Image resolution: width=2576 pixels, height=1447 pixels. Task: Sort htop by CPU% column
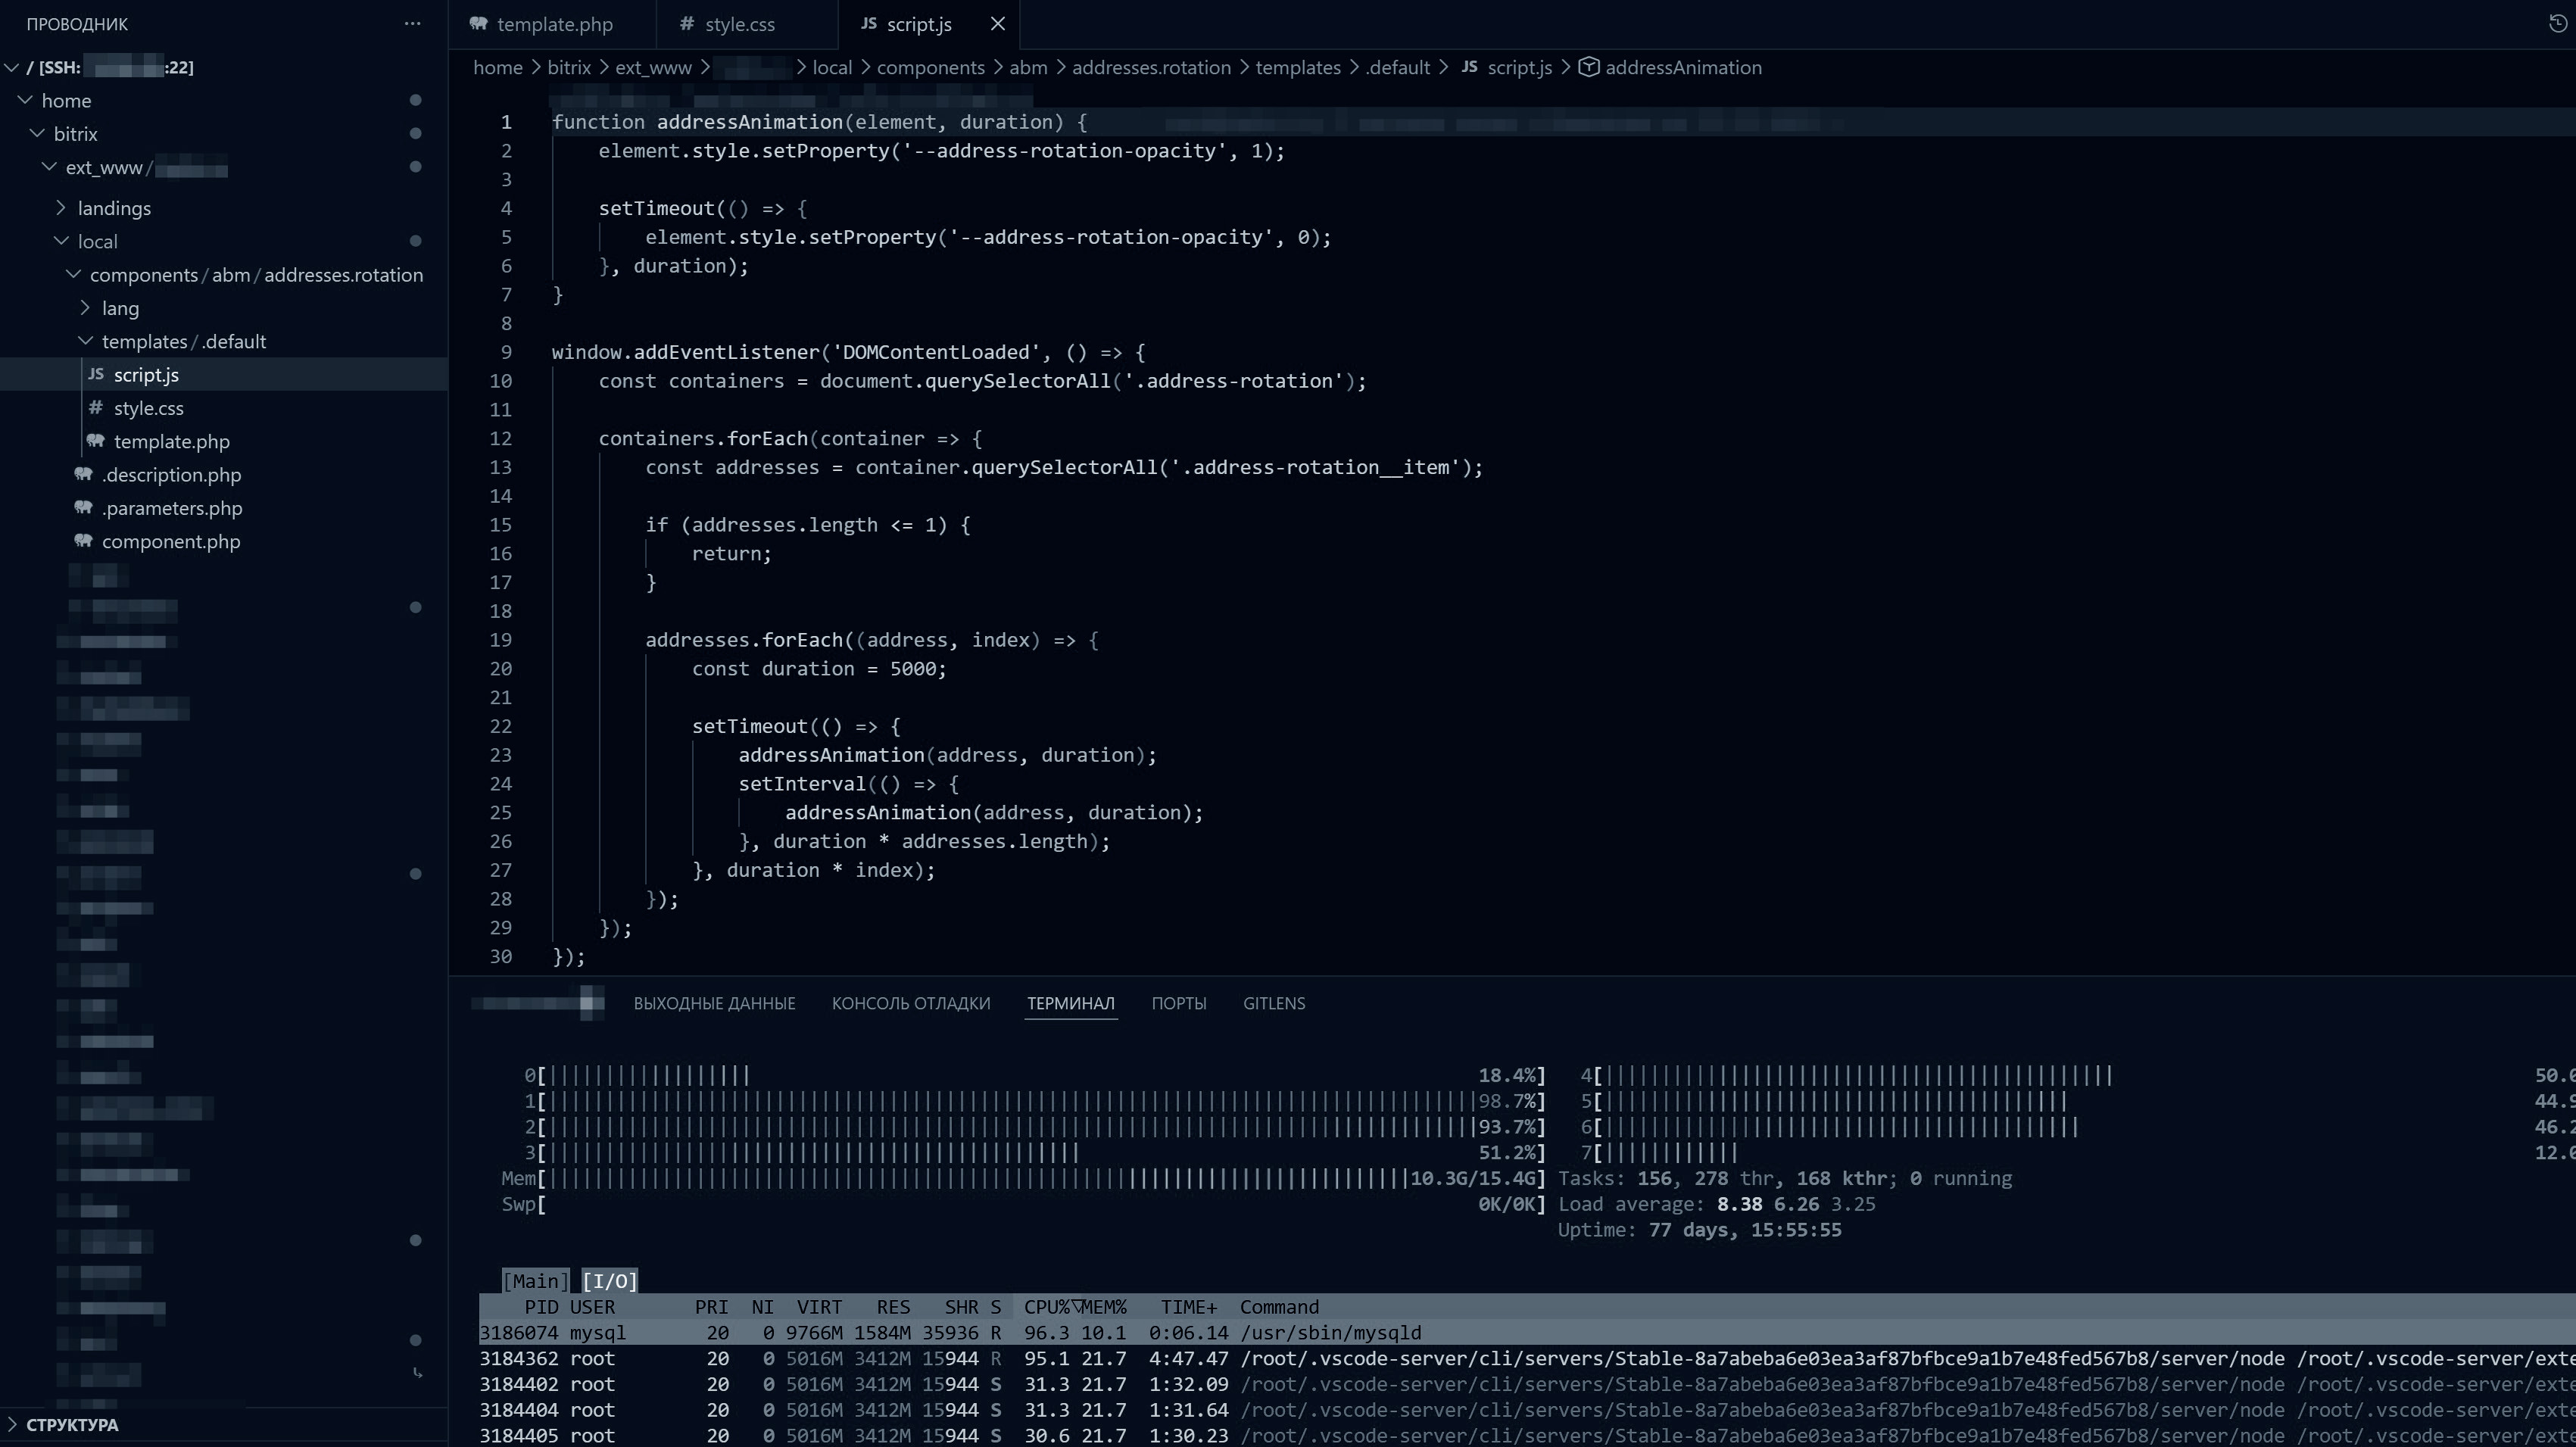[1047, 1307]
